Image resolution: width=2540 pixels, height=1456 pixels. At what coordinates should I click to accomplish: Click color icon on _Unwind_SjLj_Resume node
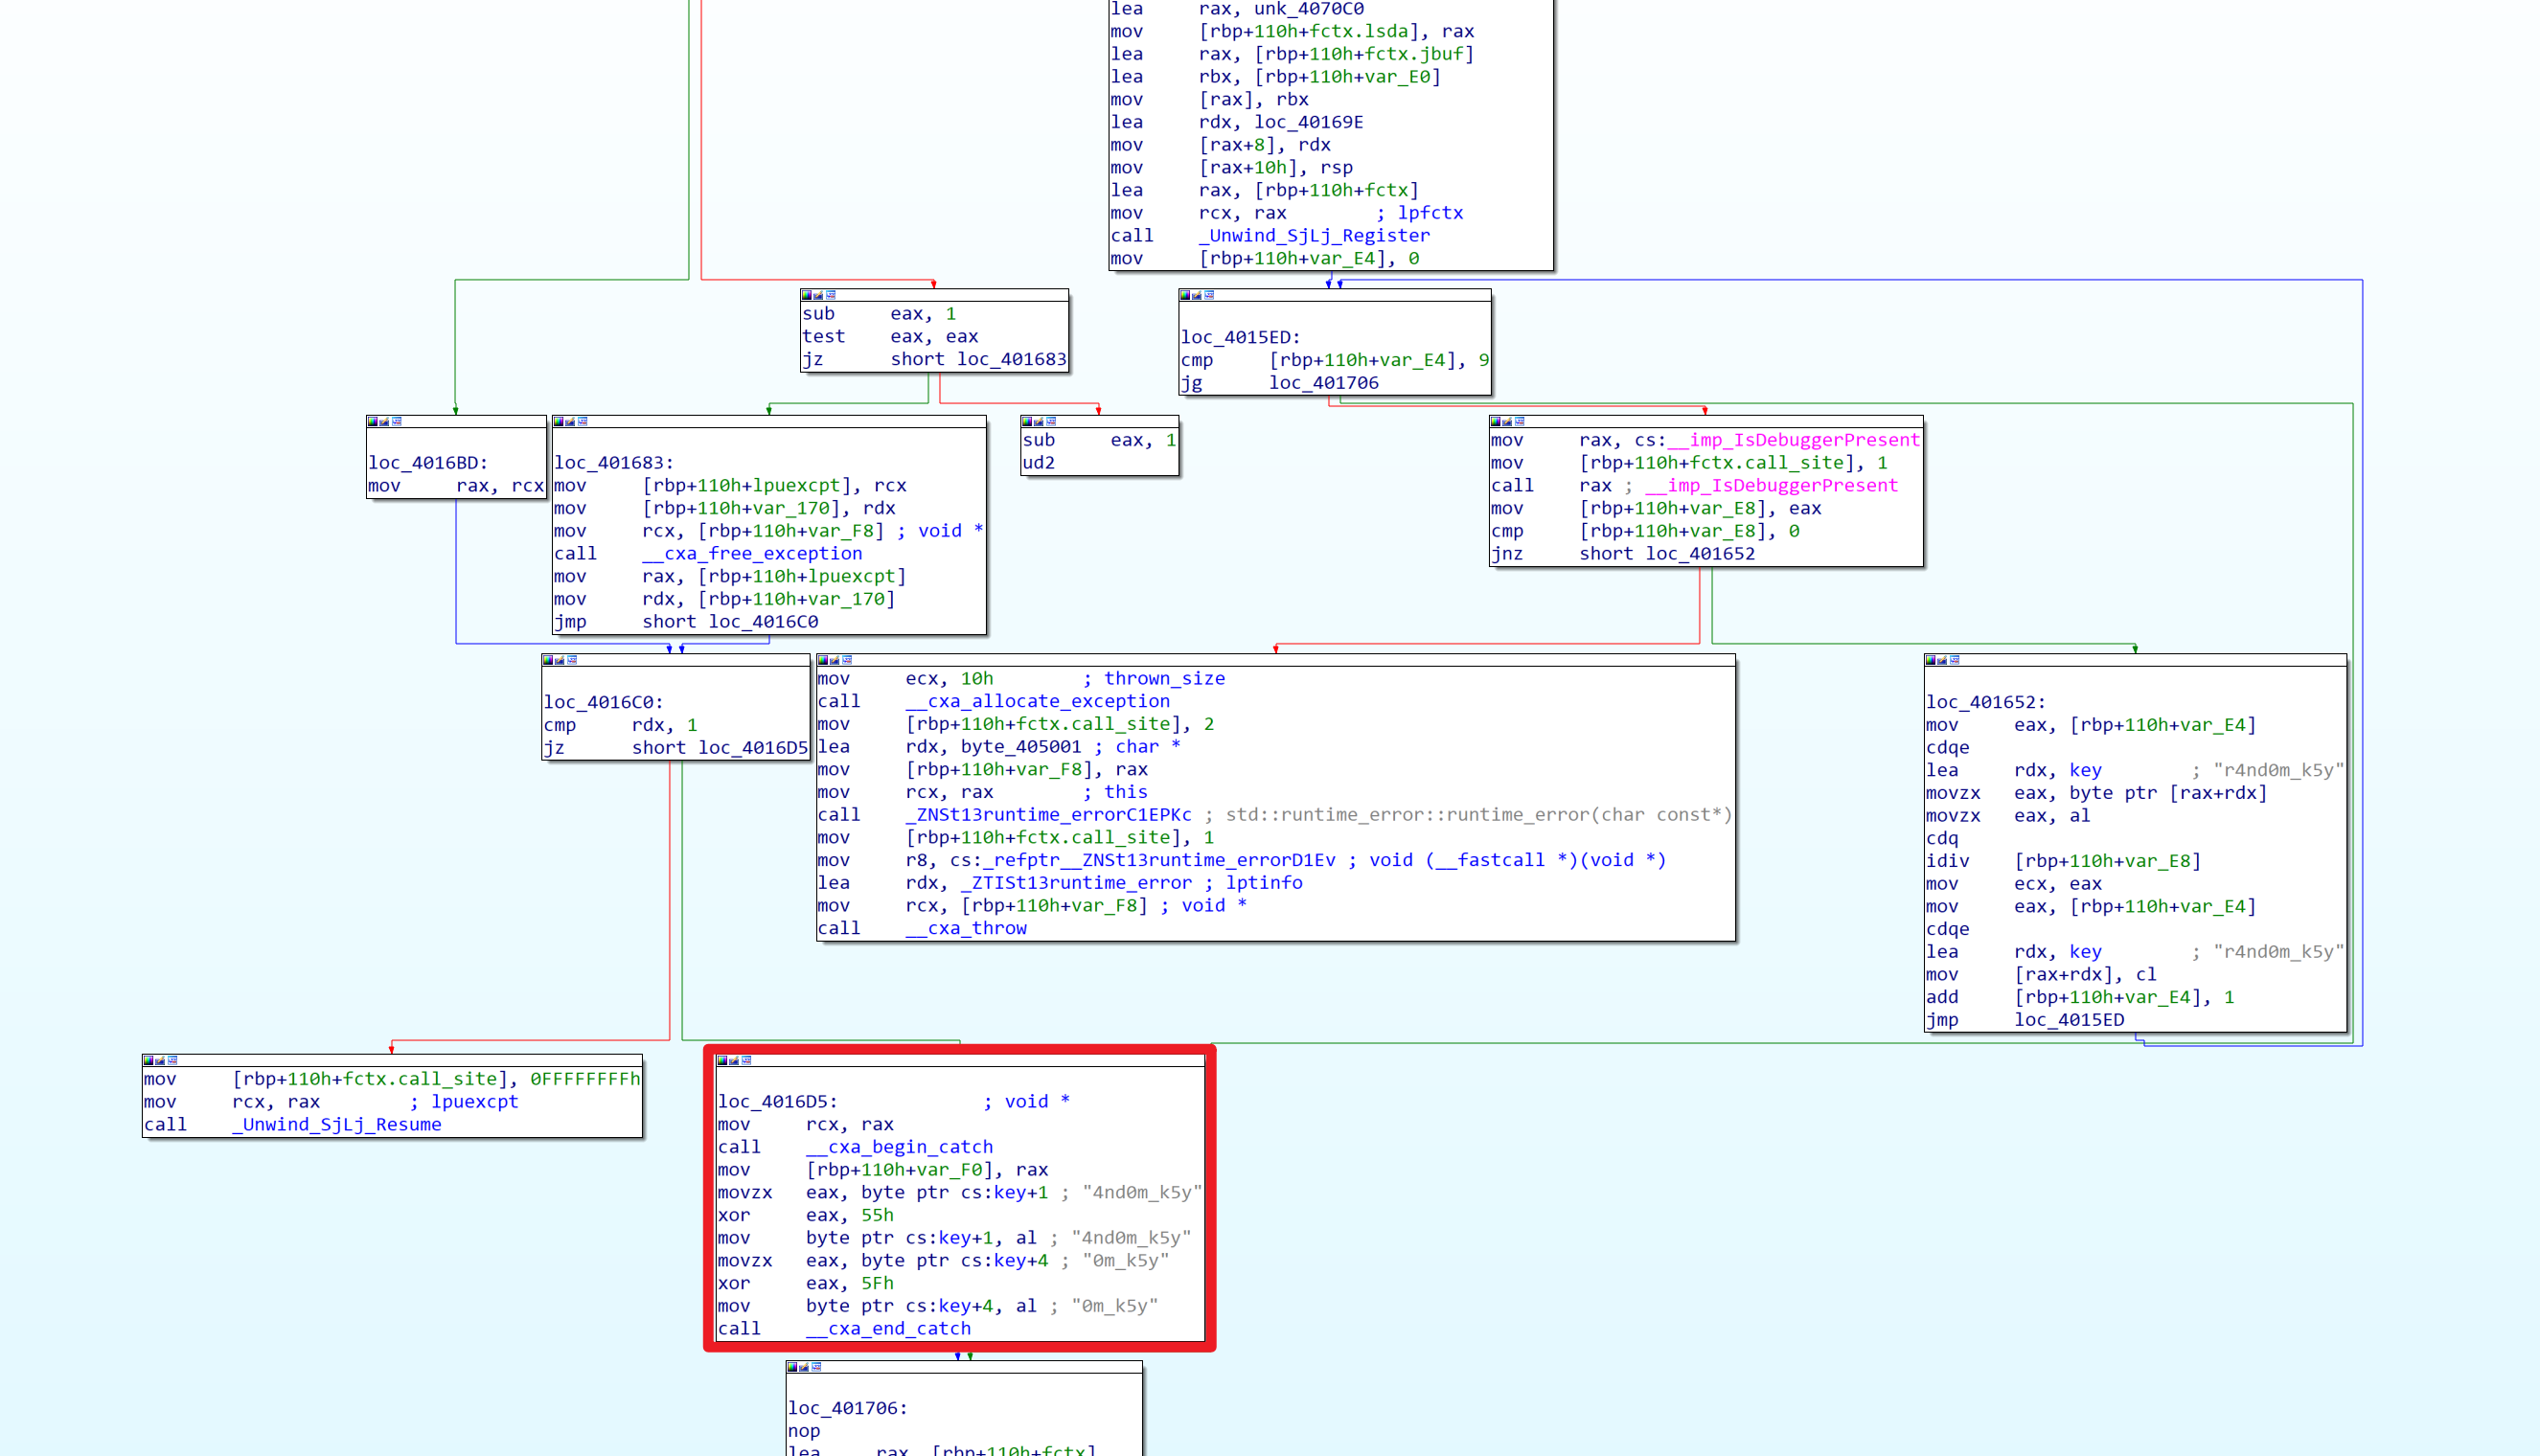coord(149,1060)
